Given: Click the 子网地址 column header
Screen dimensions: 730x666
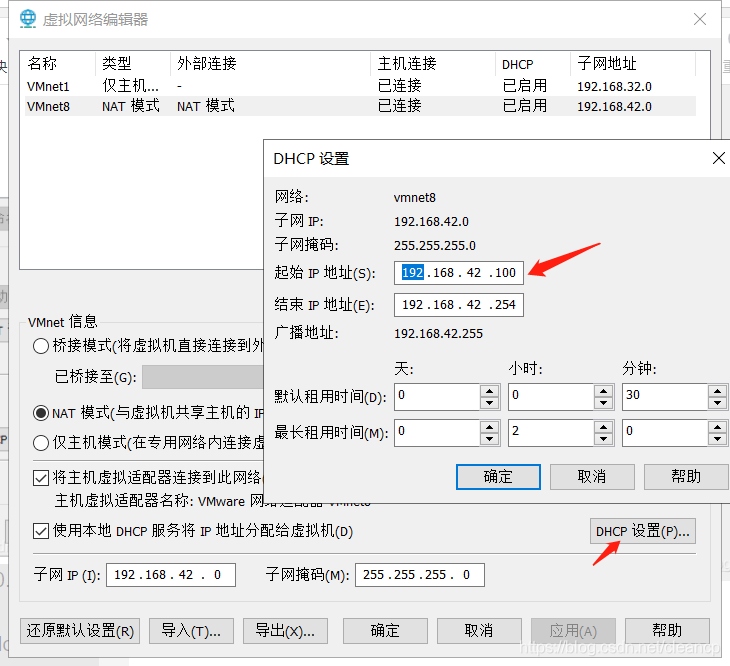Looking at the screenshot, I should 633,64.
